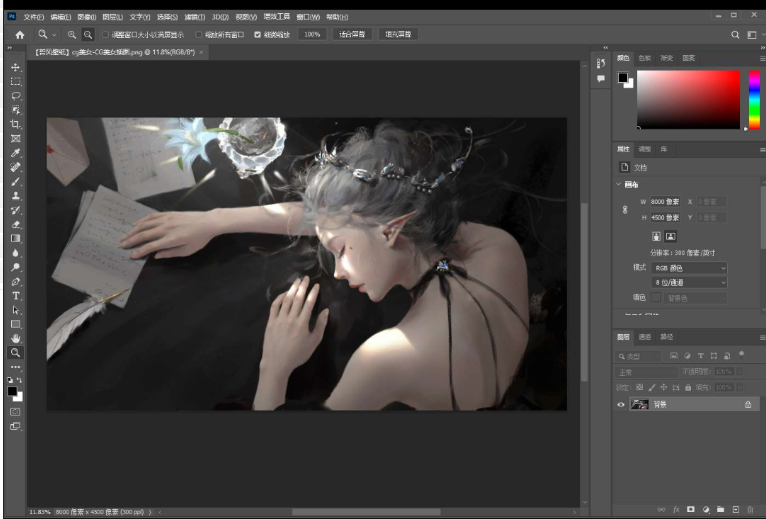Screen dimensions: 766x519
Task: Select the Crop tool
Action: 15,124
